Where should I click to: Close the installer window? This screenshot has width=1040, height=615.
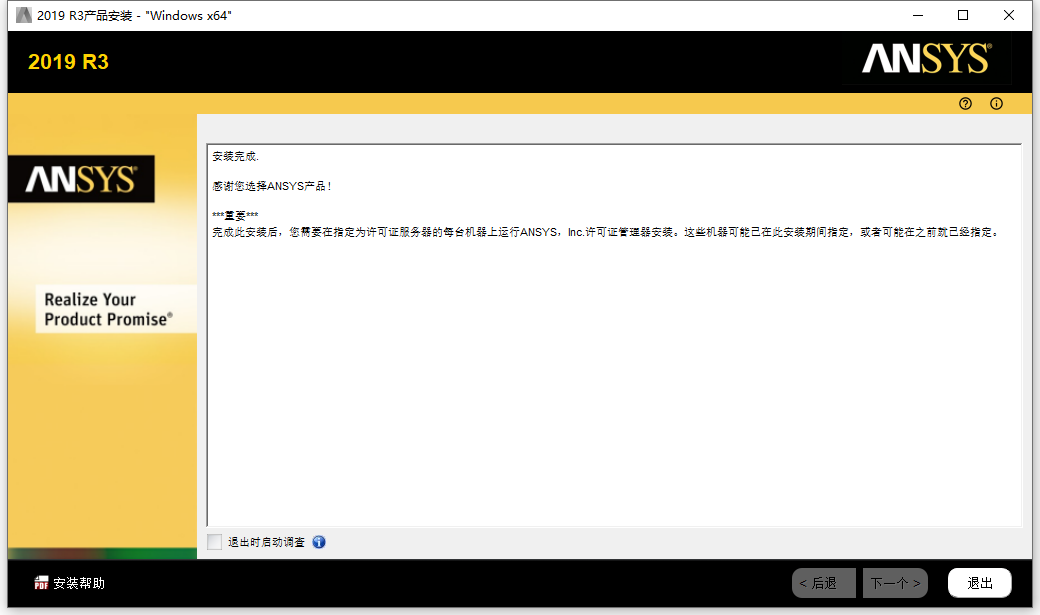click(1009, 15)
